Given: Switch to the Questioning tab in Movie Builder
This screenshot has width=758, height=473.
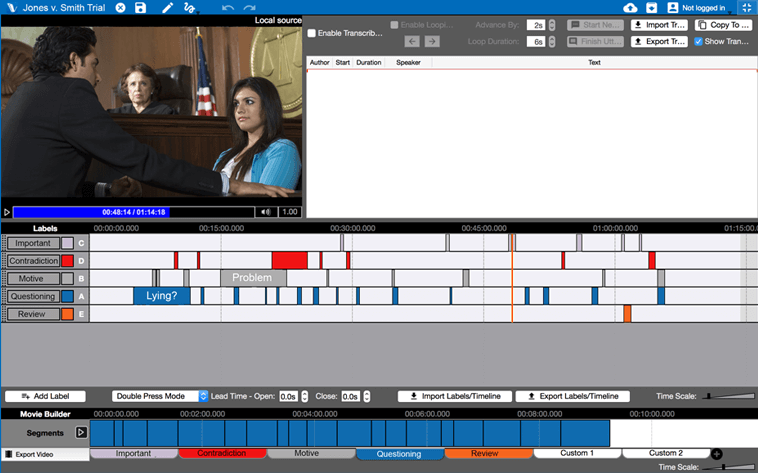Looking at the screenshot, I should [401, 454].
